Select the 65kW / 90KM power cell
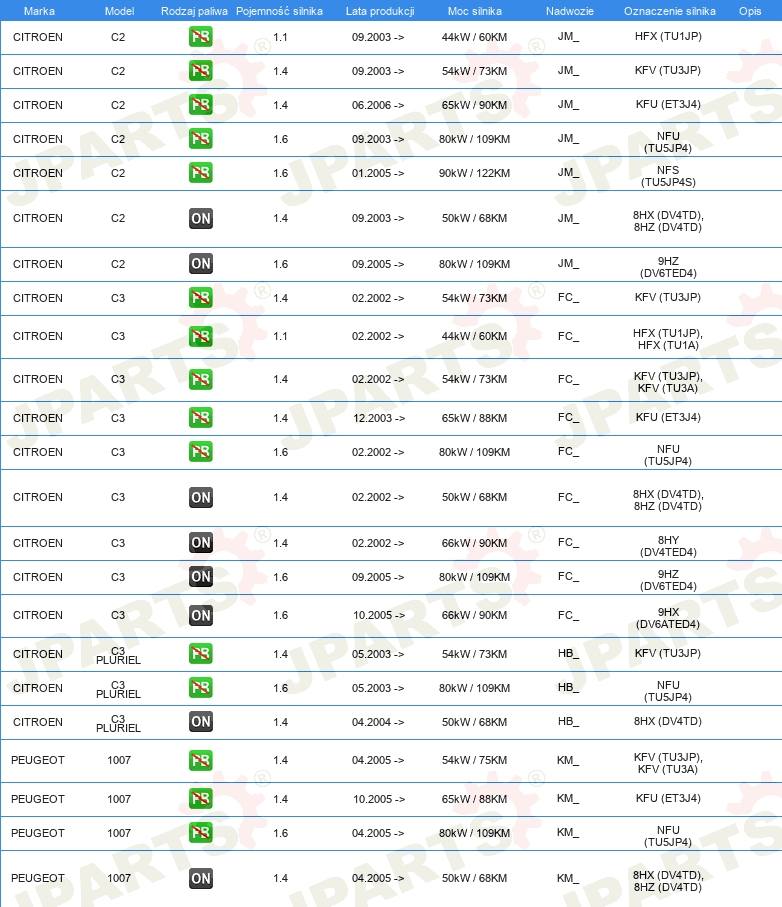 (x=474, y=105)
